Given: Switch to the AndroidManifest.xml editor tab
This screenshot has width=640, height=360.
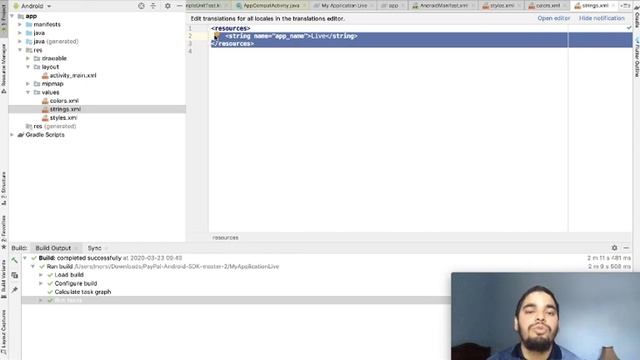Looking at the screenshot, I should tap(443, 6).
